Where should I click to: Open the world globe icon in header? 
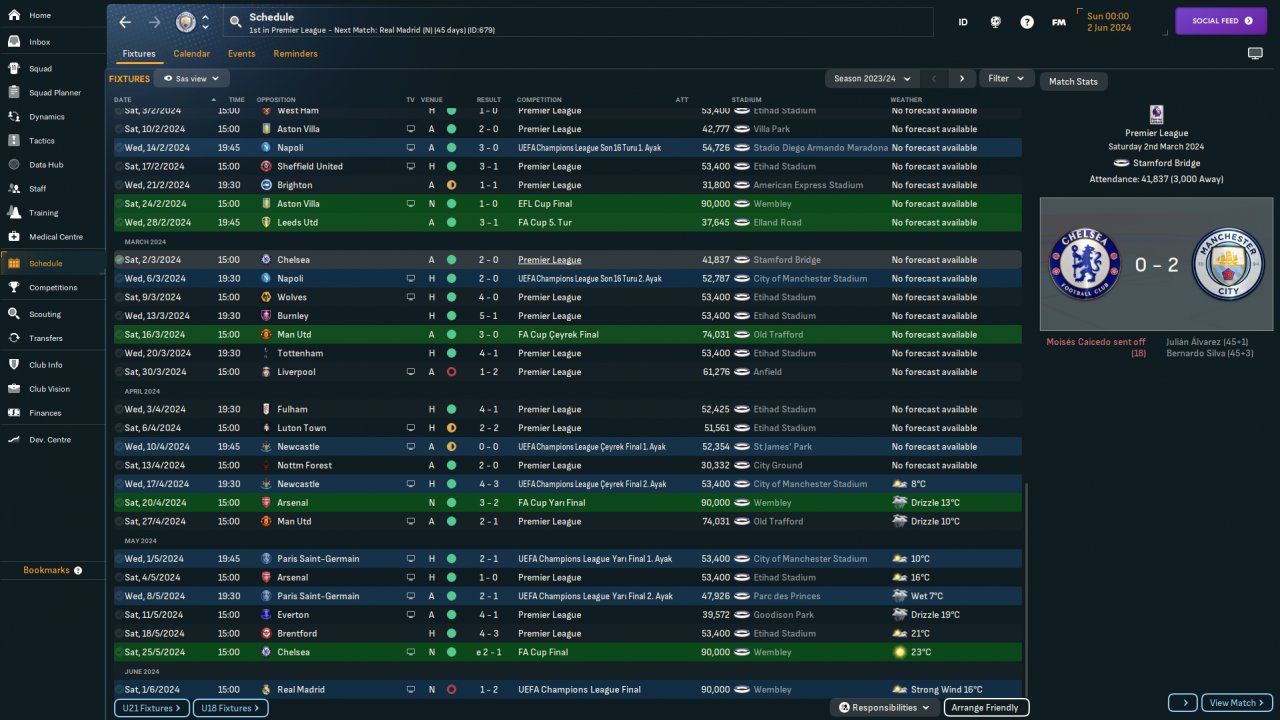995,22
